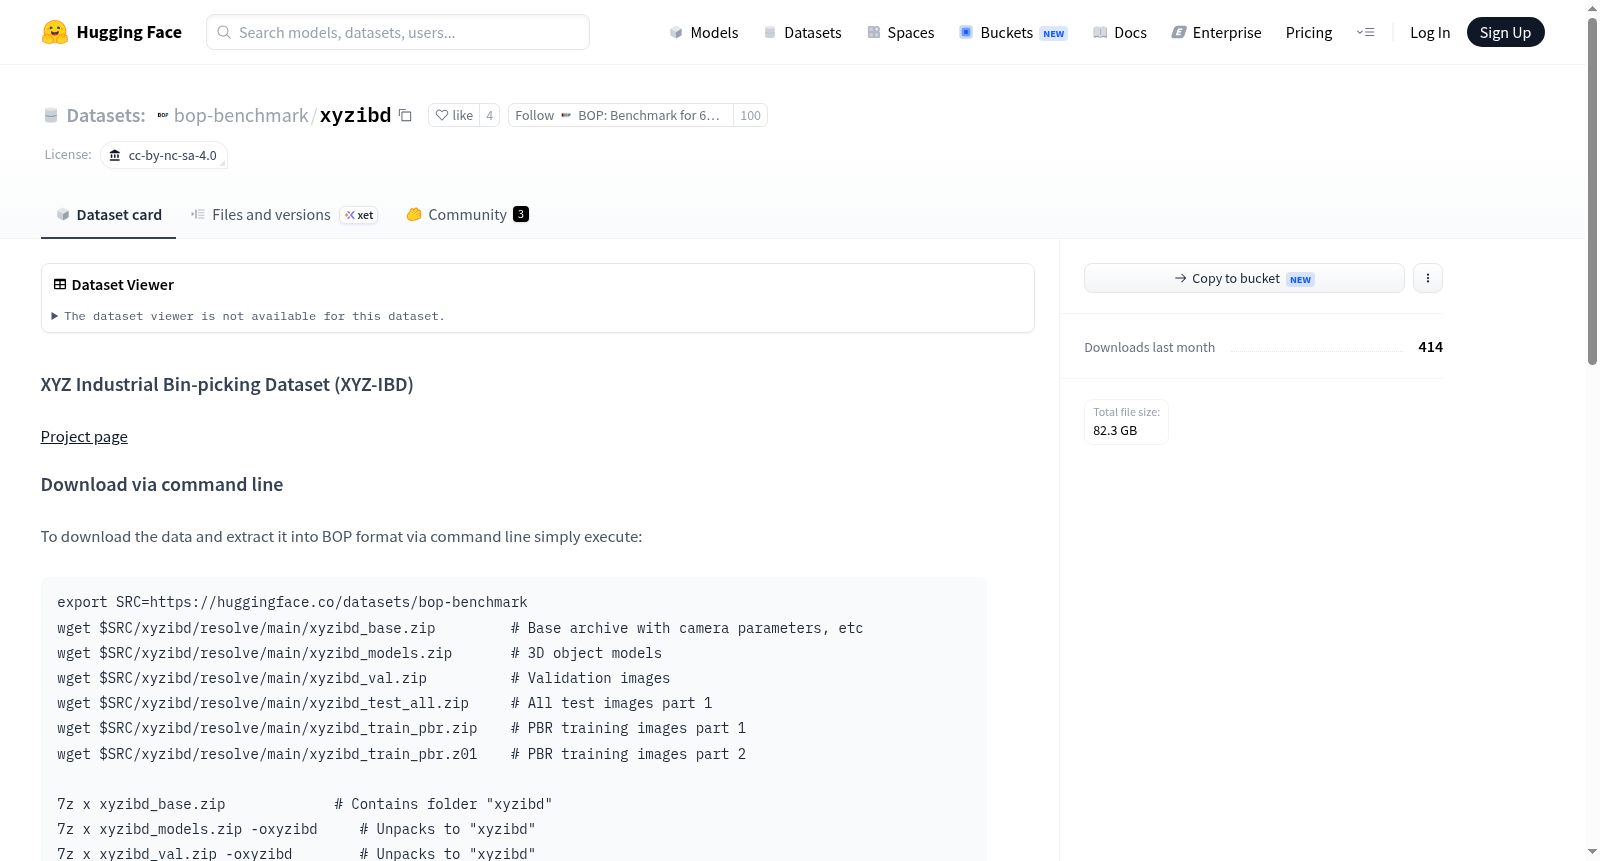Click the export SRC command line
This screenshot has width=1600, height=861.
[292, 602]
